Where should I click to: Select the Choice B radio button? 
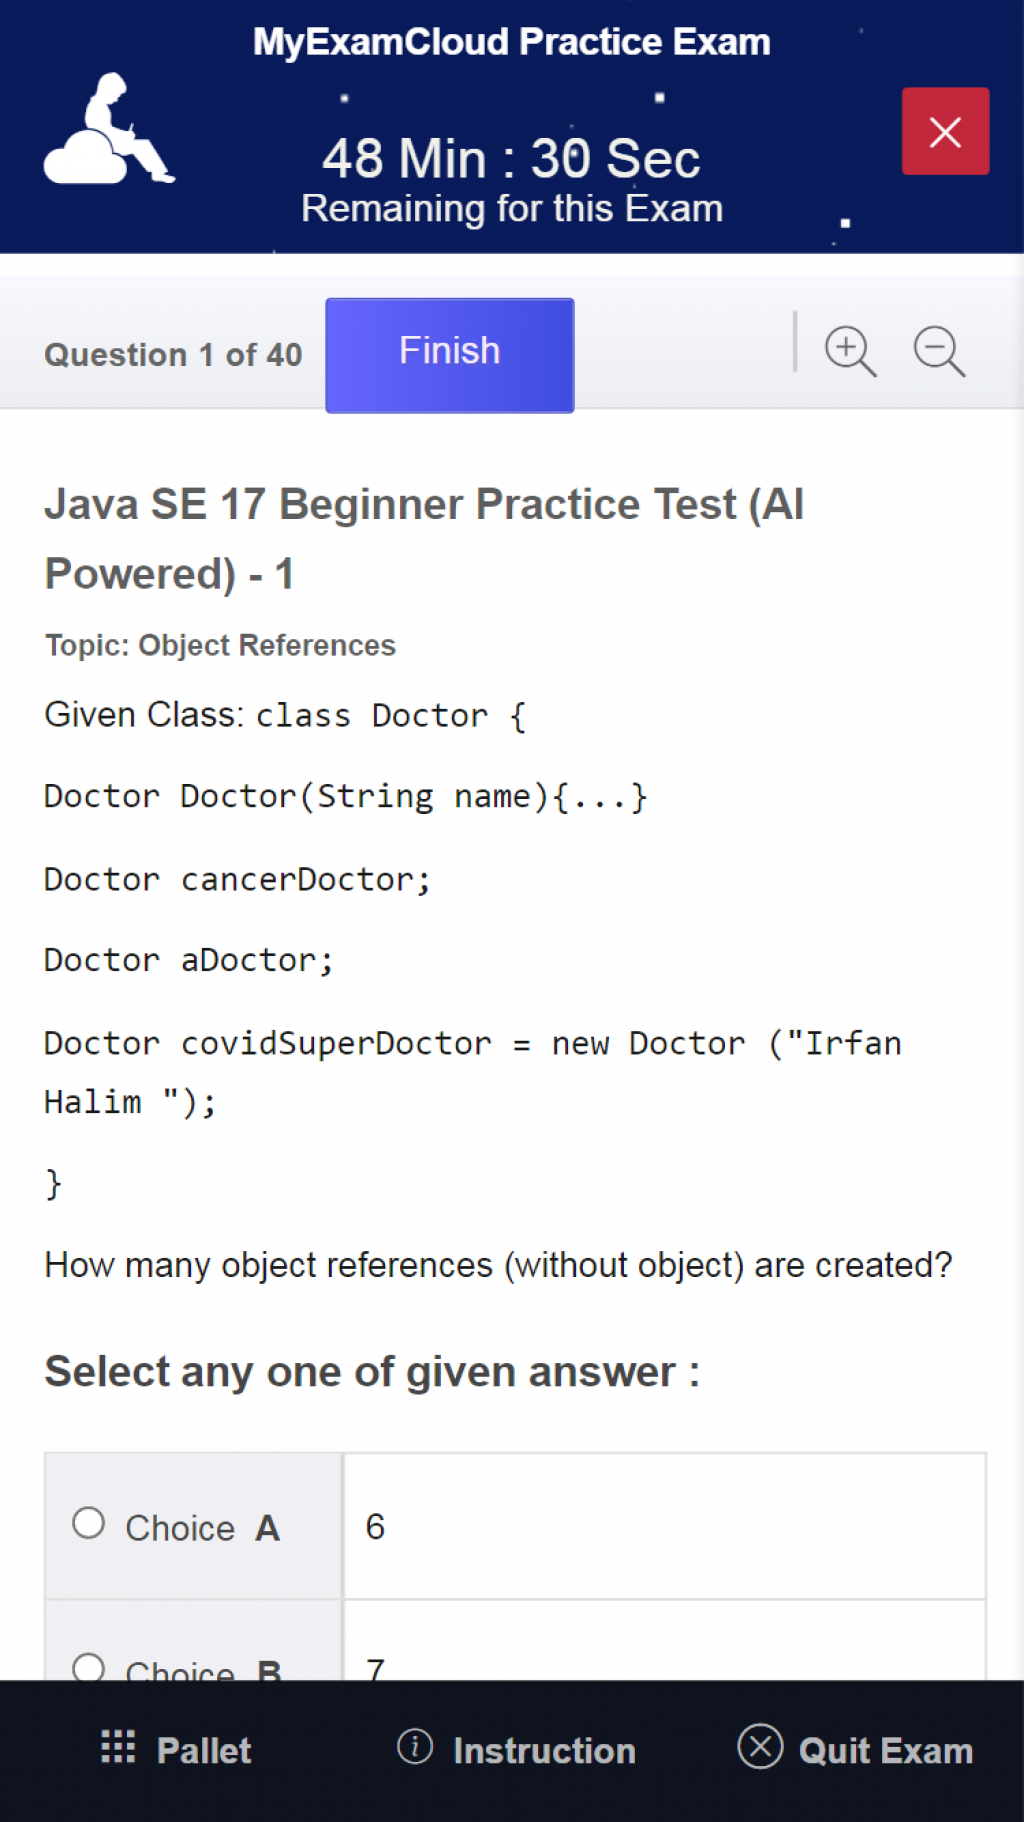[89, 1667]
